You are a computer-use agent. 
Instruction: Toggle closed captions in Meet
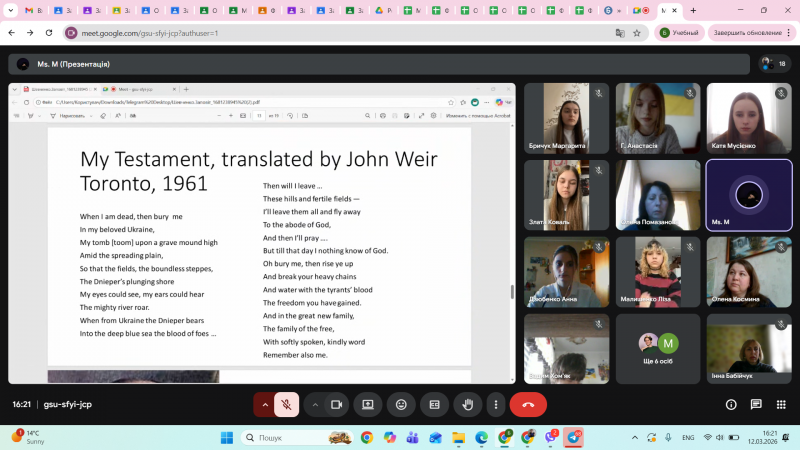(434, 404)
